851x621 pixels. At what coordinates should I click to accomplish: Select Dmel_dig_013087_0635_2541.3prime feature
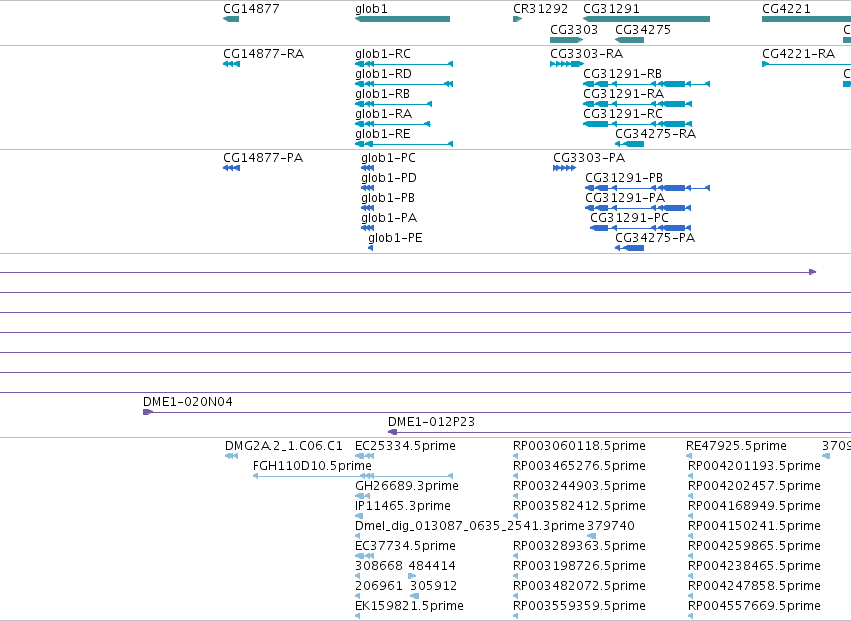coord(358,536)
